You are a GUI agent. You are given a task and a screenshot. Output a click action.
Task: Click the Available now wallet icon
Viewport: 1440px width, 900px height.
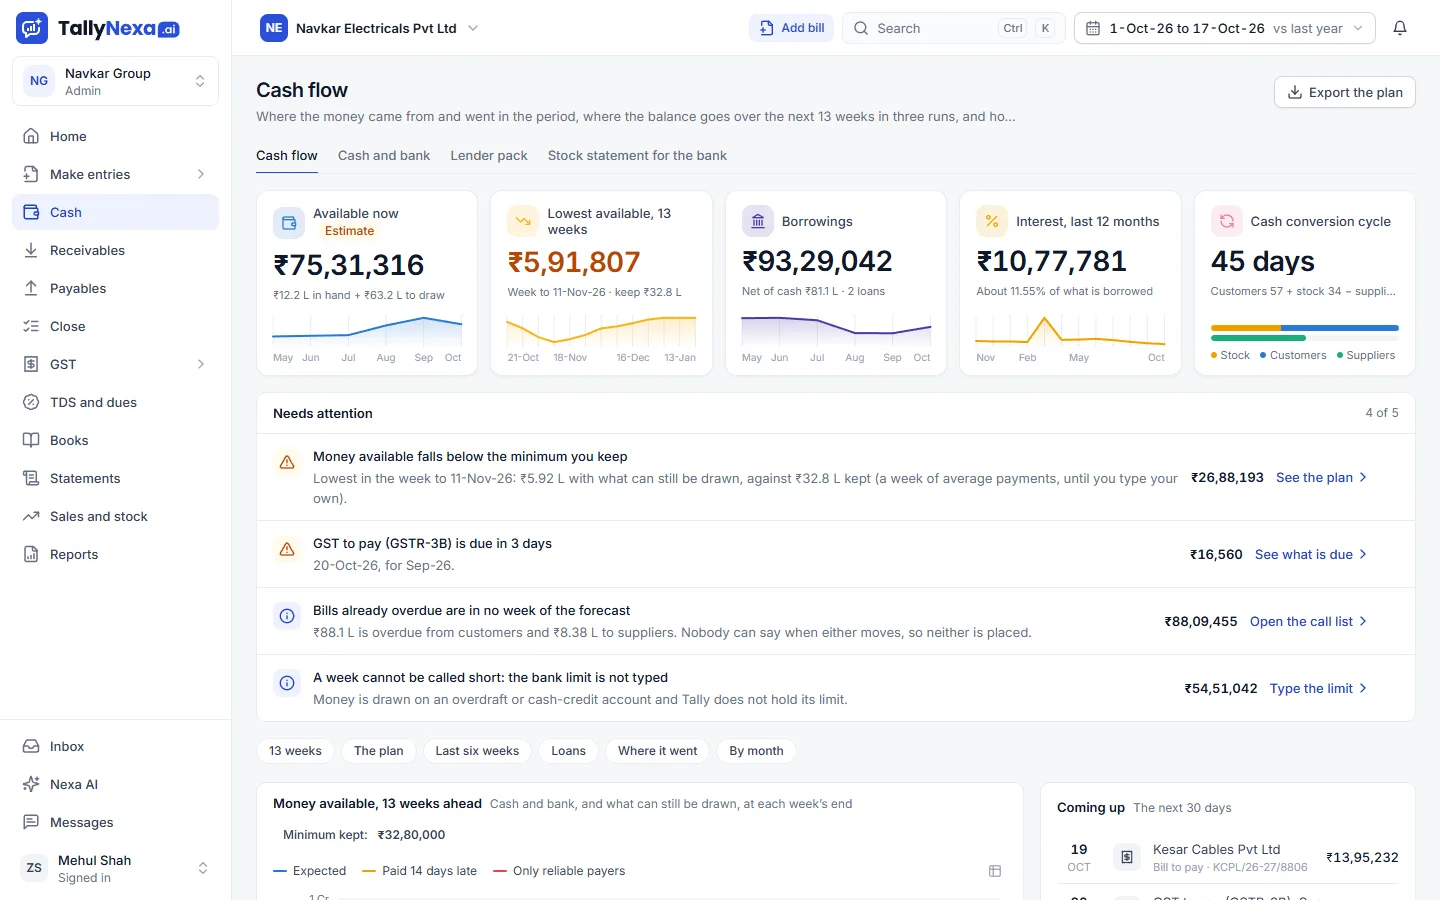(x=289, y=222)
